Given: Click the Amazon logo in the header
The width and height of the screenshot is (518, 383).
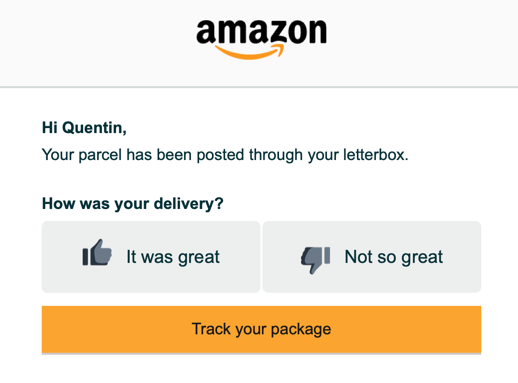Looking at the screenshot, I should tap(261, 40).
